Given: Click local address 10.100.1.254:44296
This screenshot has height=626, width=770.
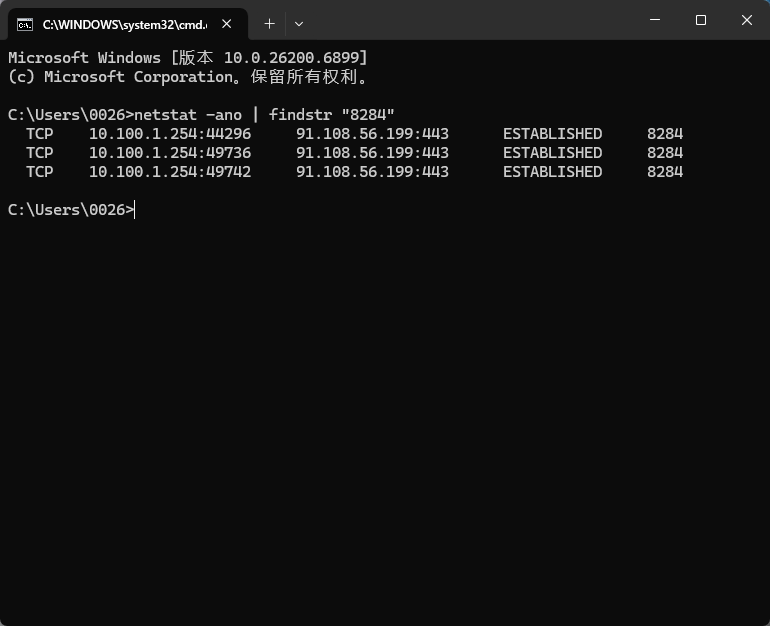Looking at the screenshot, I should pos(169,134).
